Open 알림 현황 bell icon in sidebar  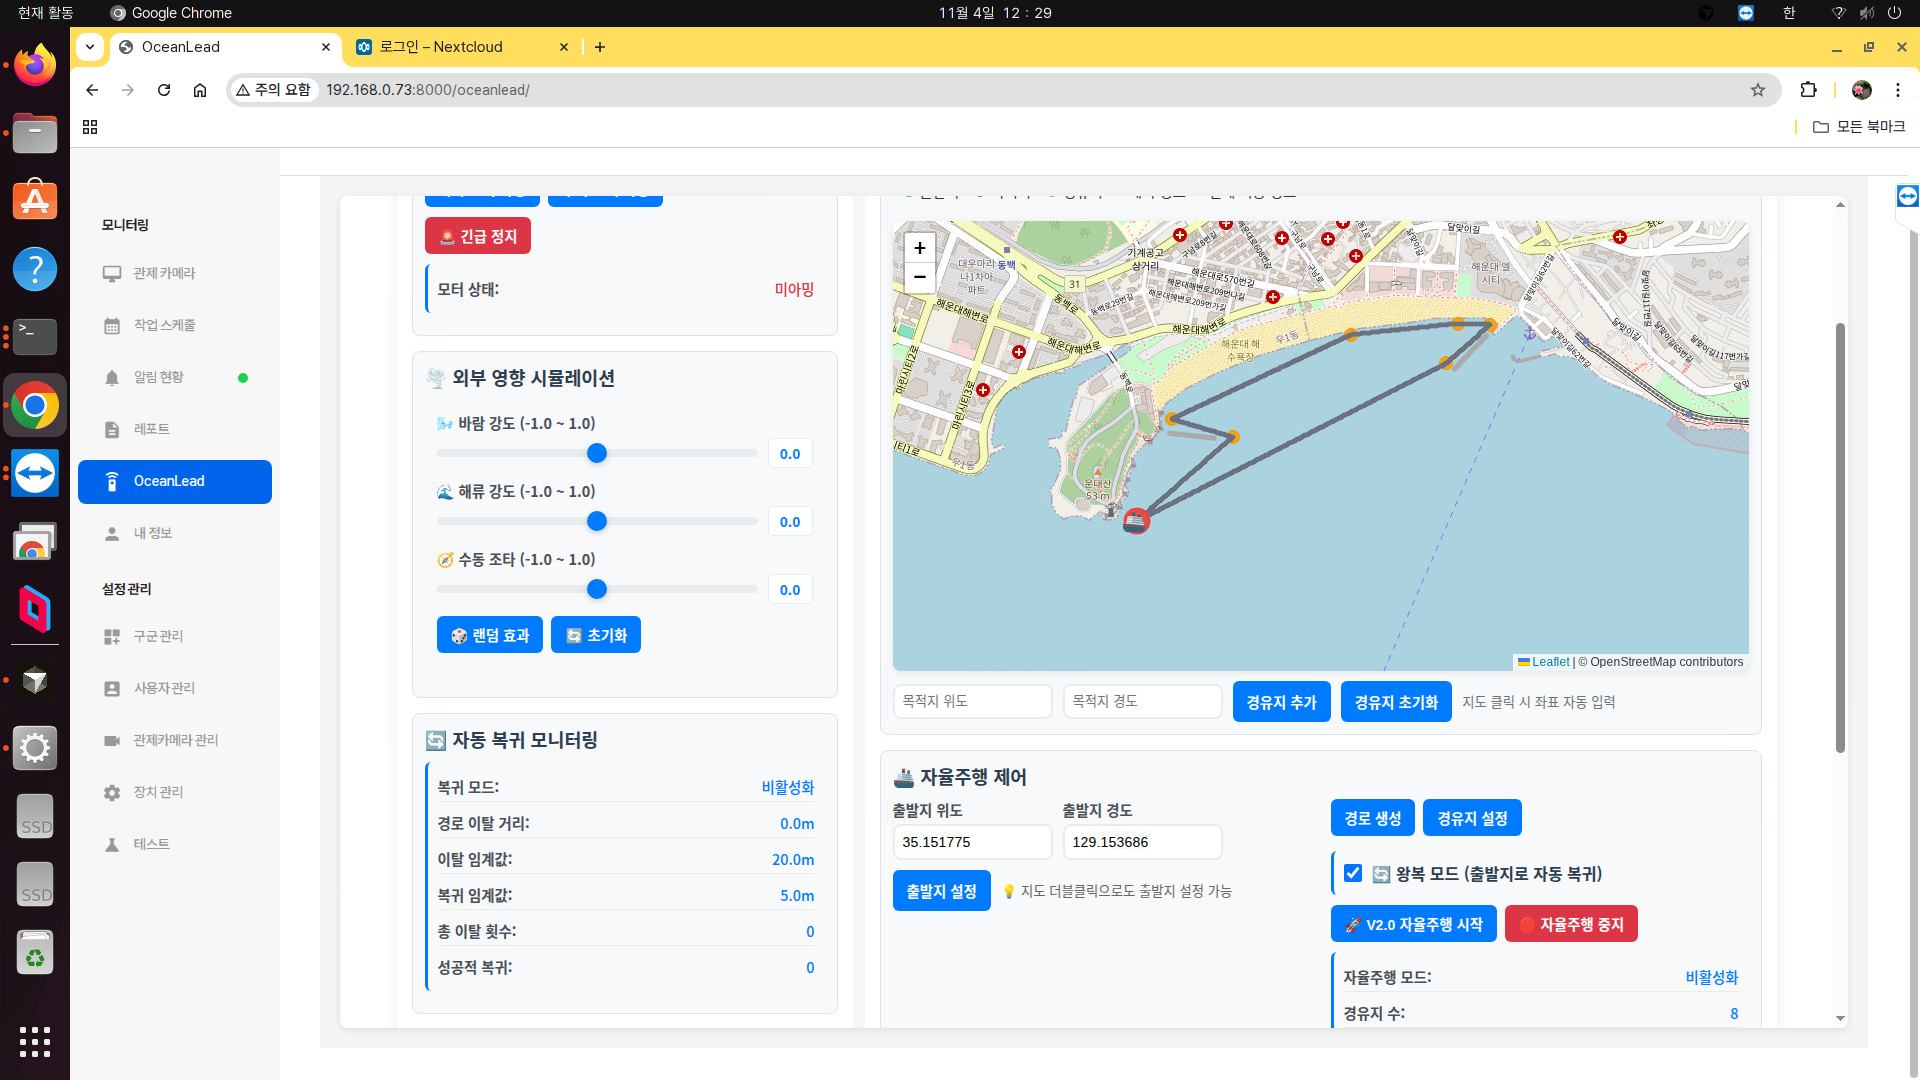(112, 377)
